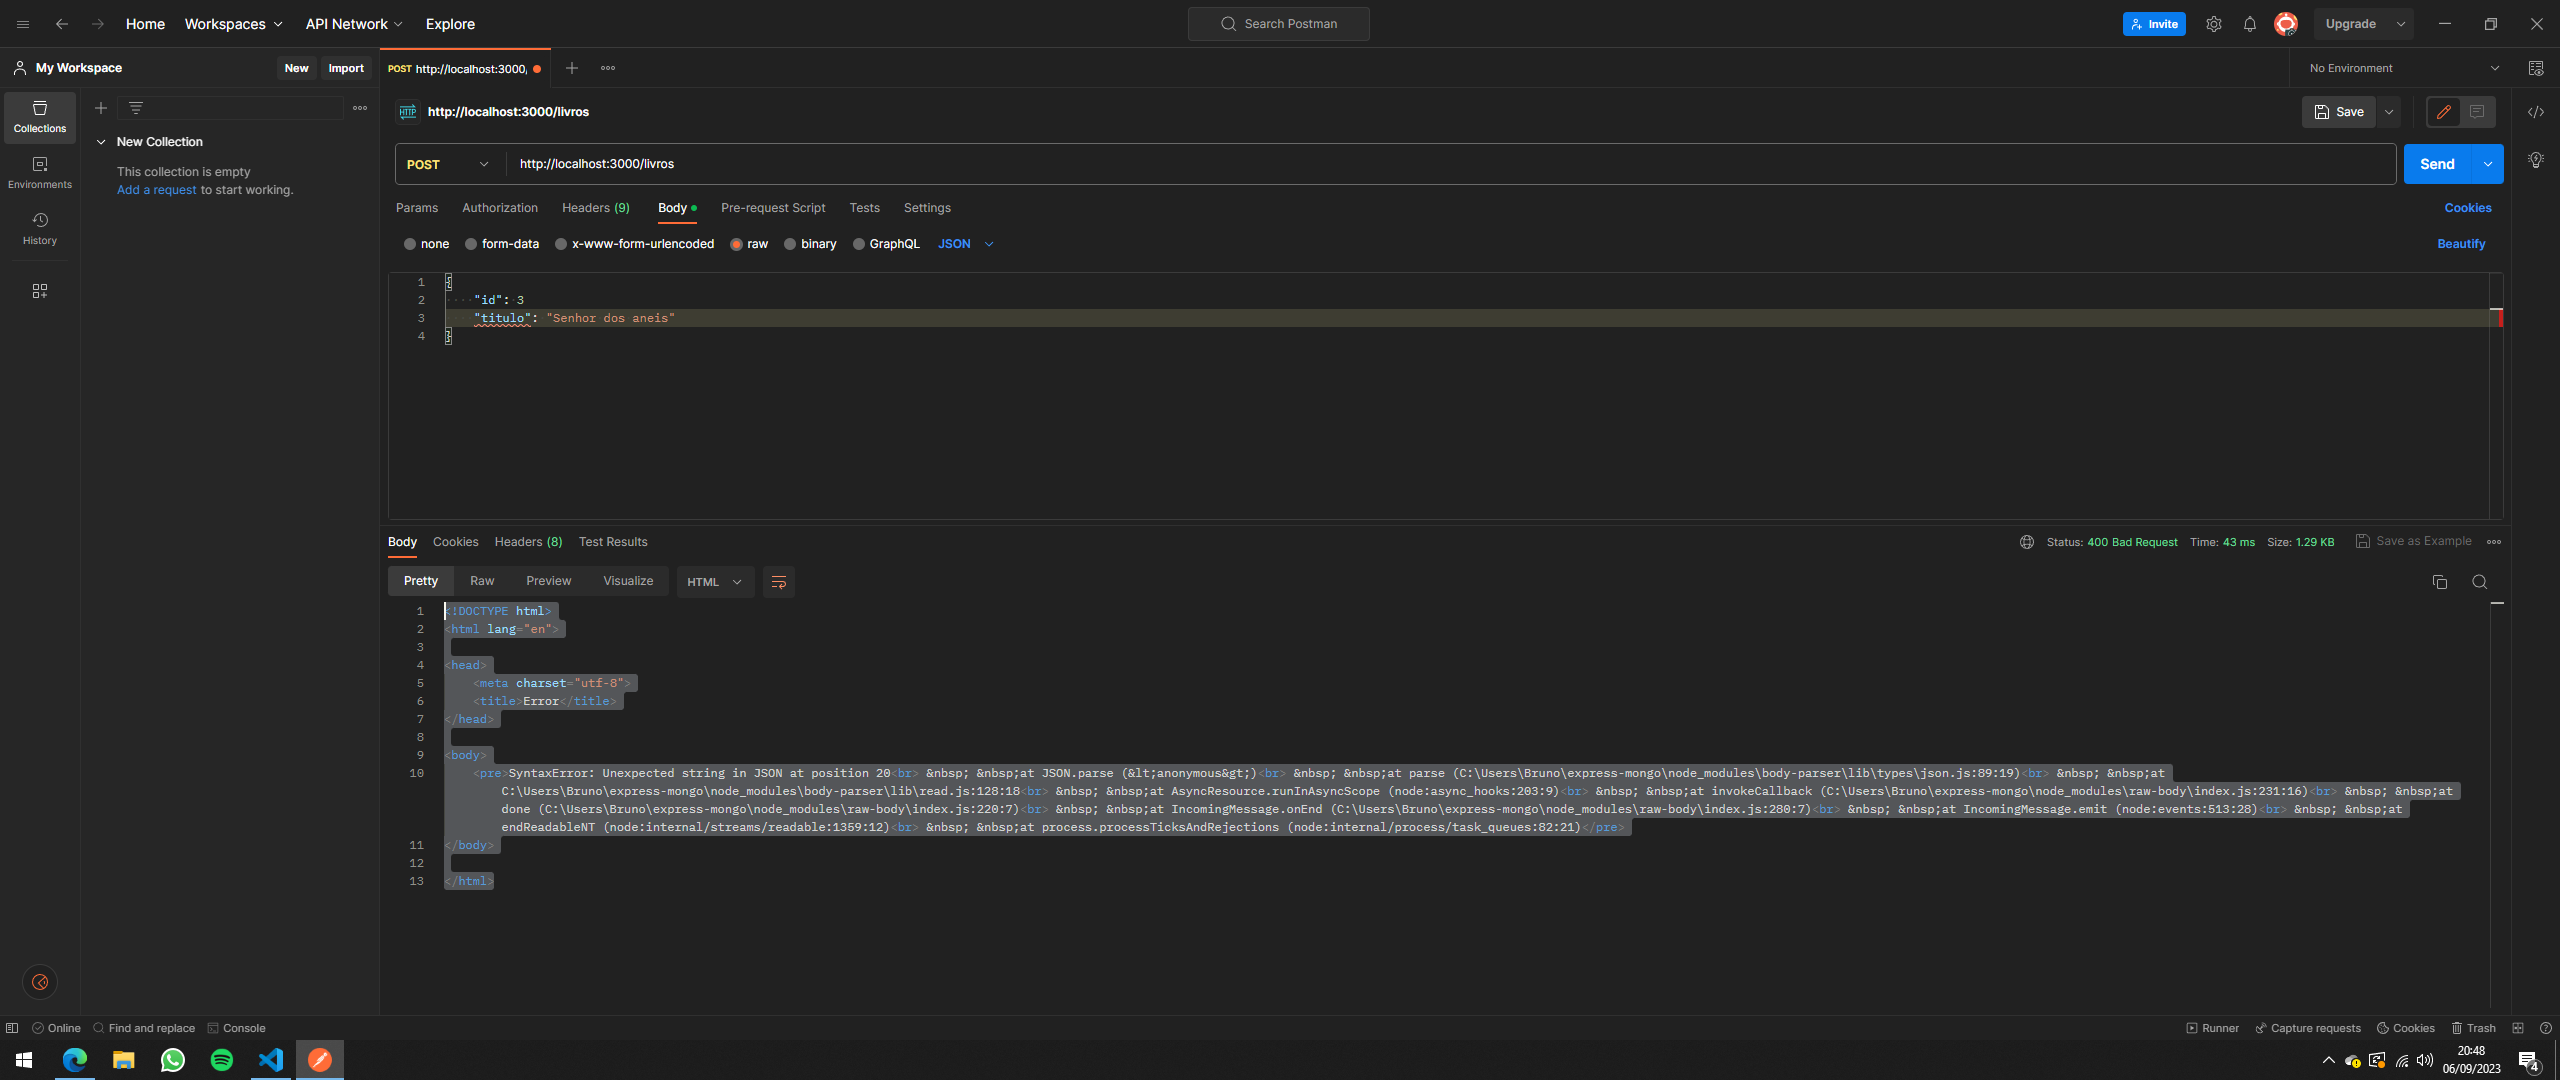Open the POST method dropdown
The image size is (2560, 1080).
tap(449, 164)
